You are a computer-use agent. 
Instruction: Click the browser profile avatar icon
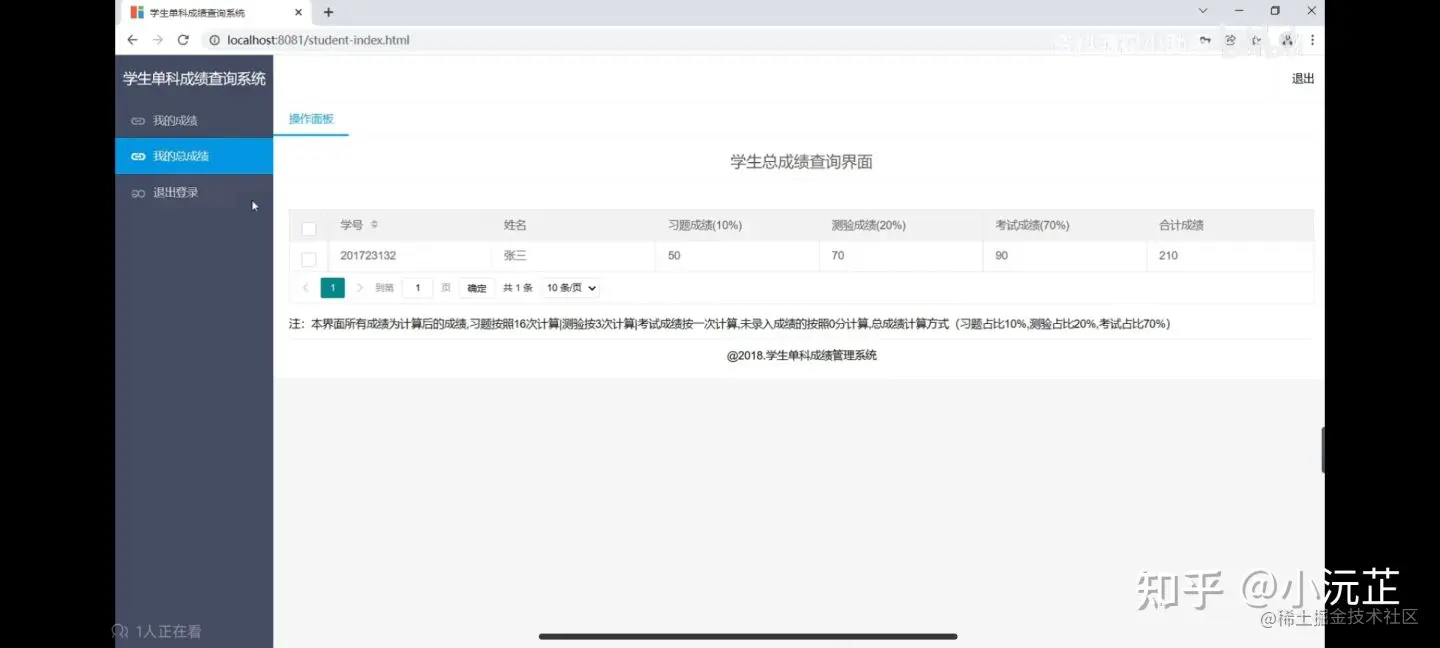coord(1287,40)
